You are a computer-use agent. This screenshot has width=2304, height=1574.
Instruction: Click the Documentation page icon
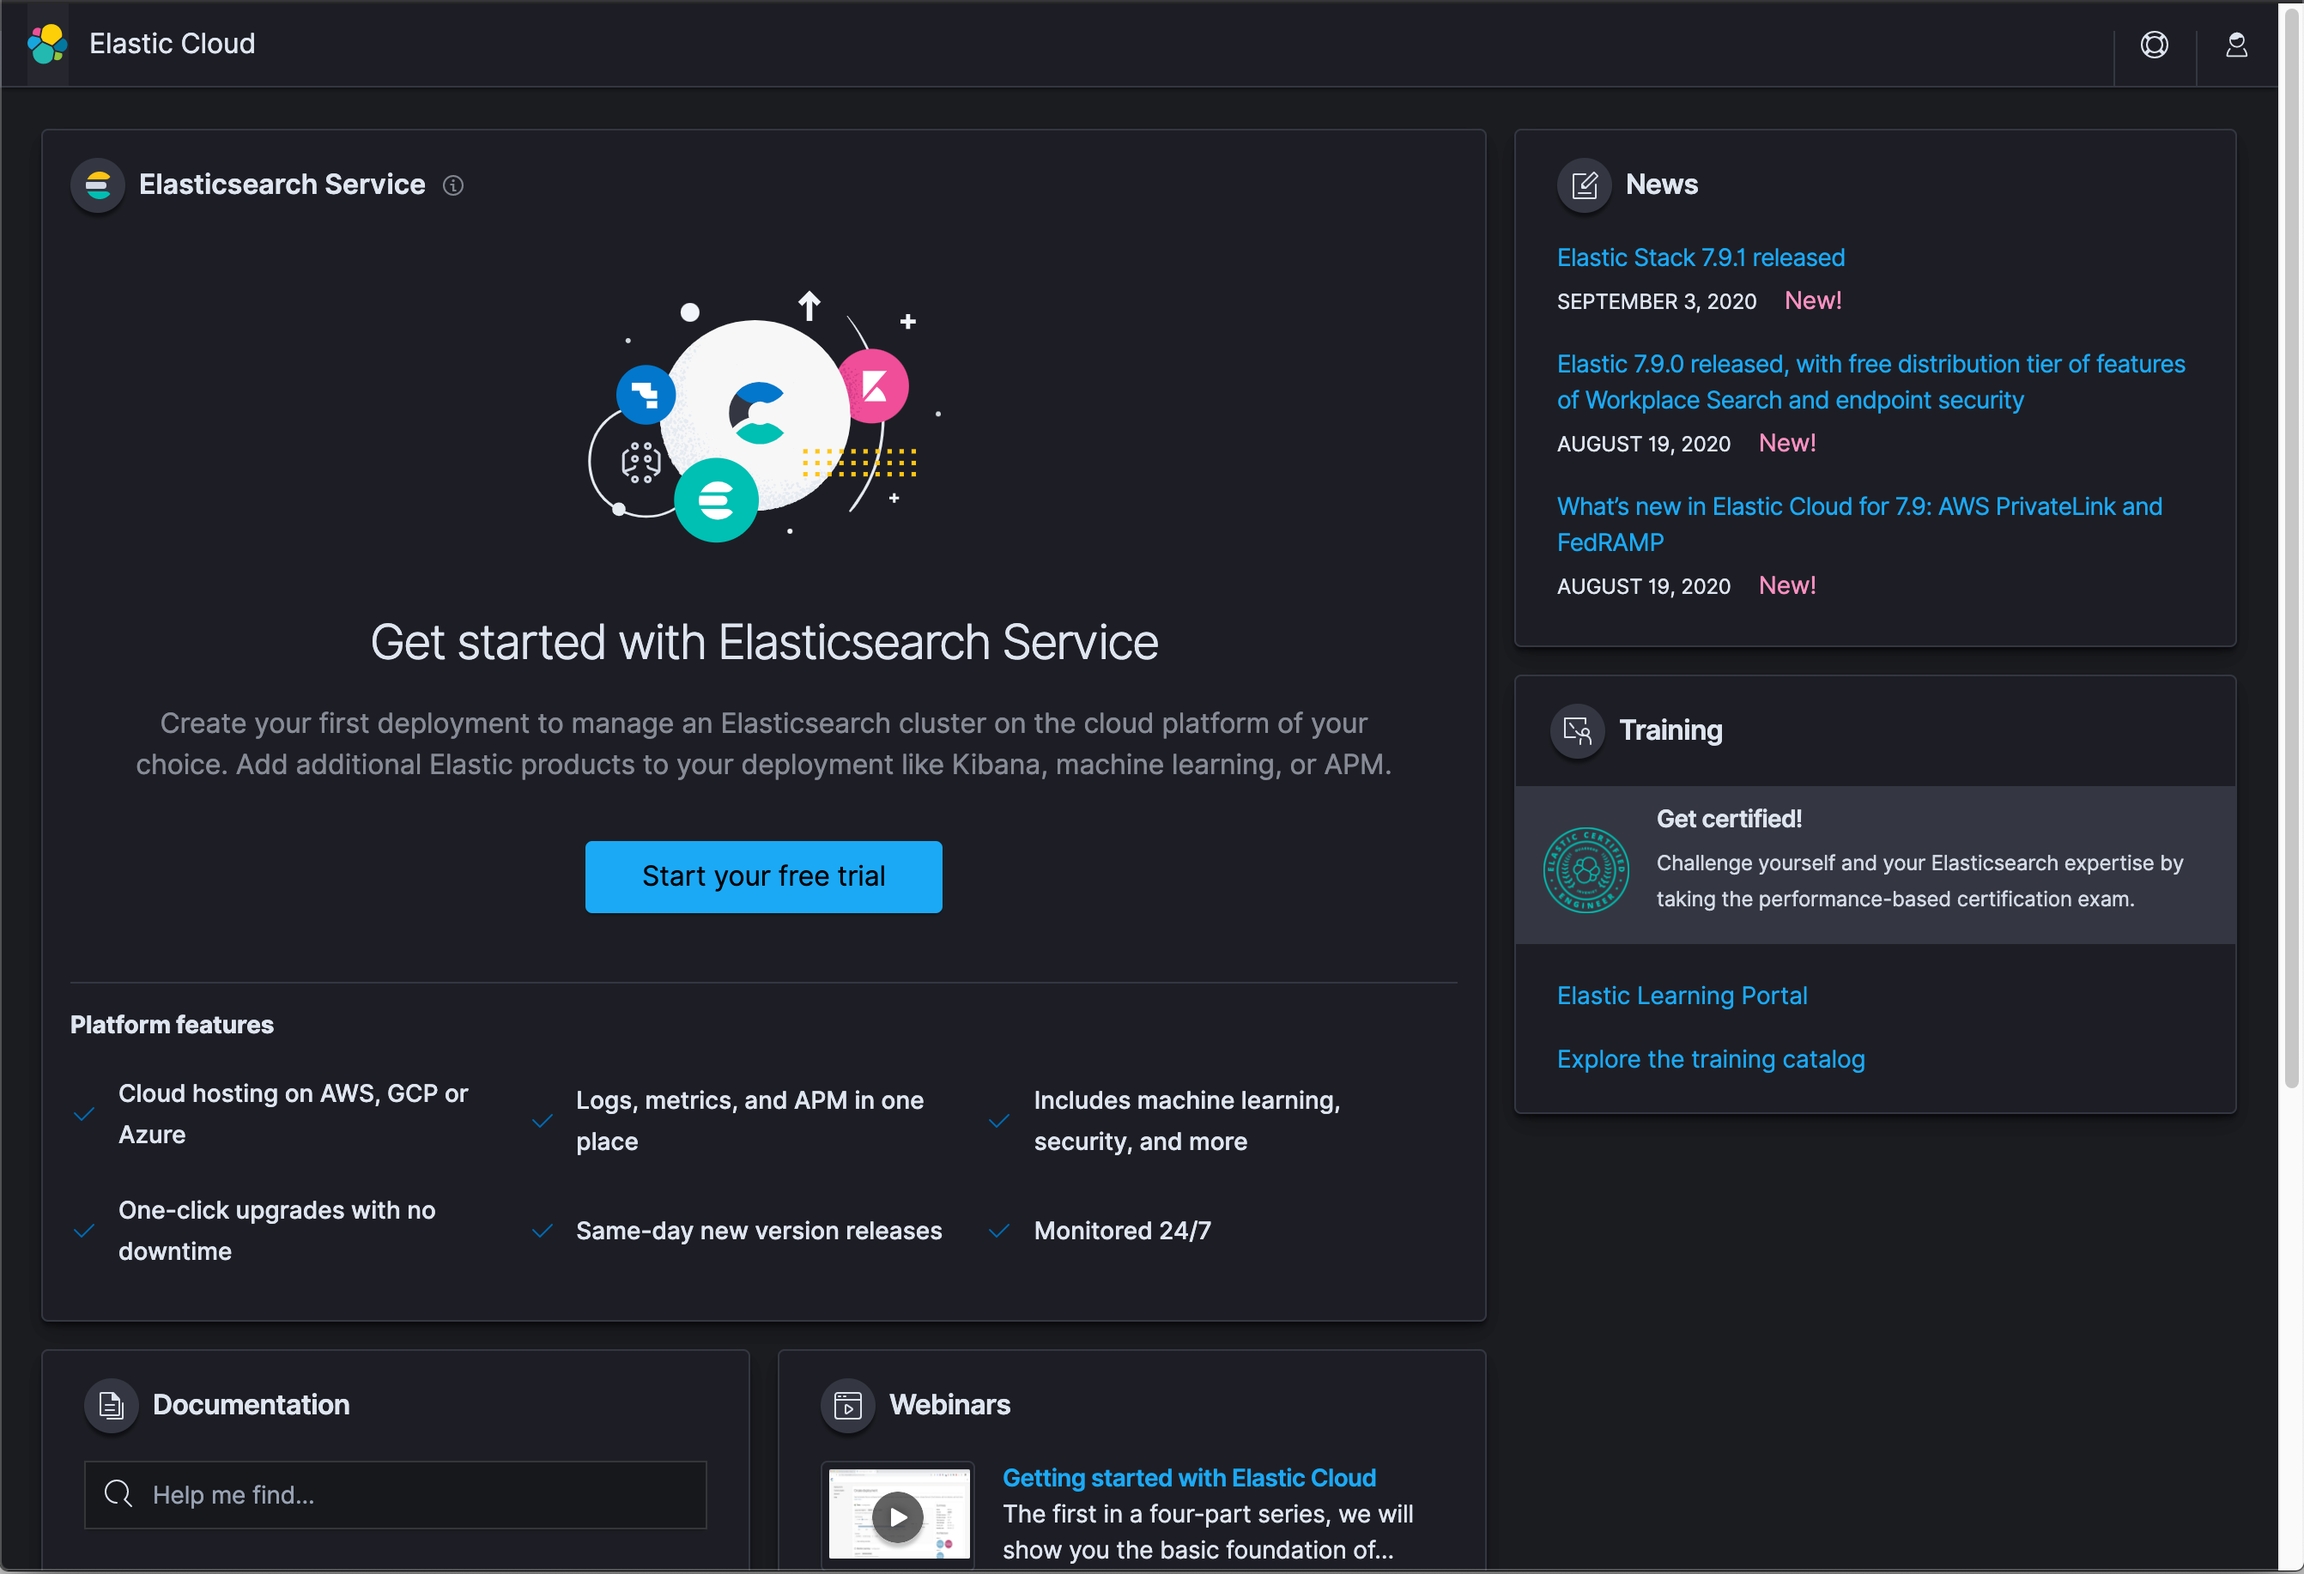[x=111, y=1405]
